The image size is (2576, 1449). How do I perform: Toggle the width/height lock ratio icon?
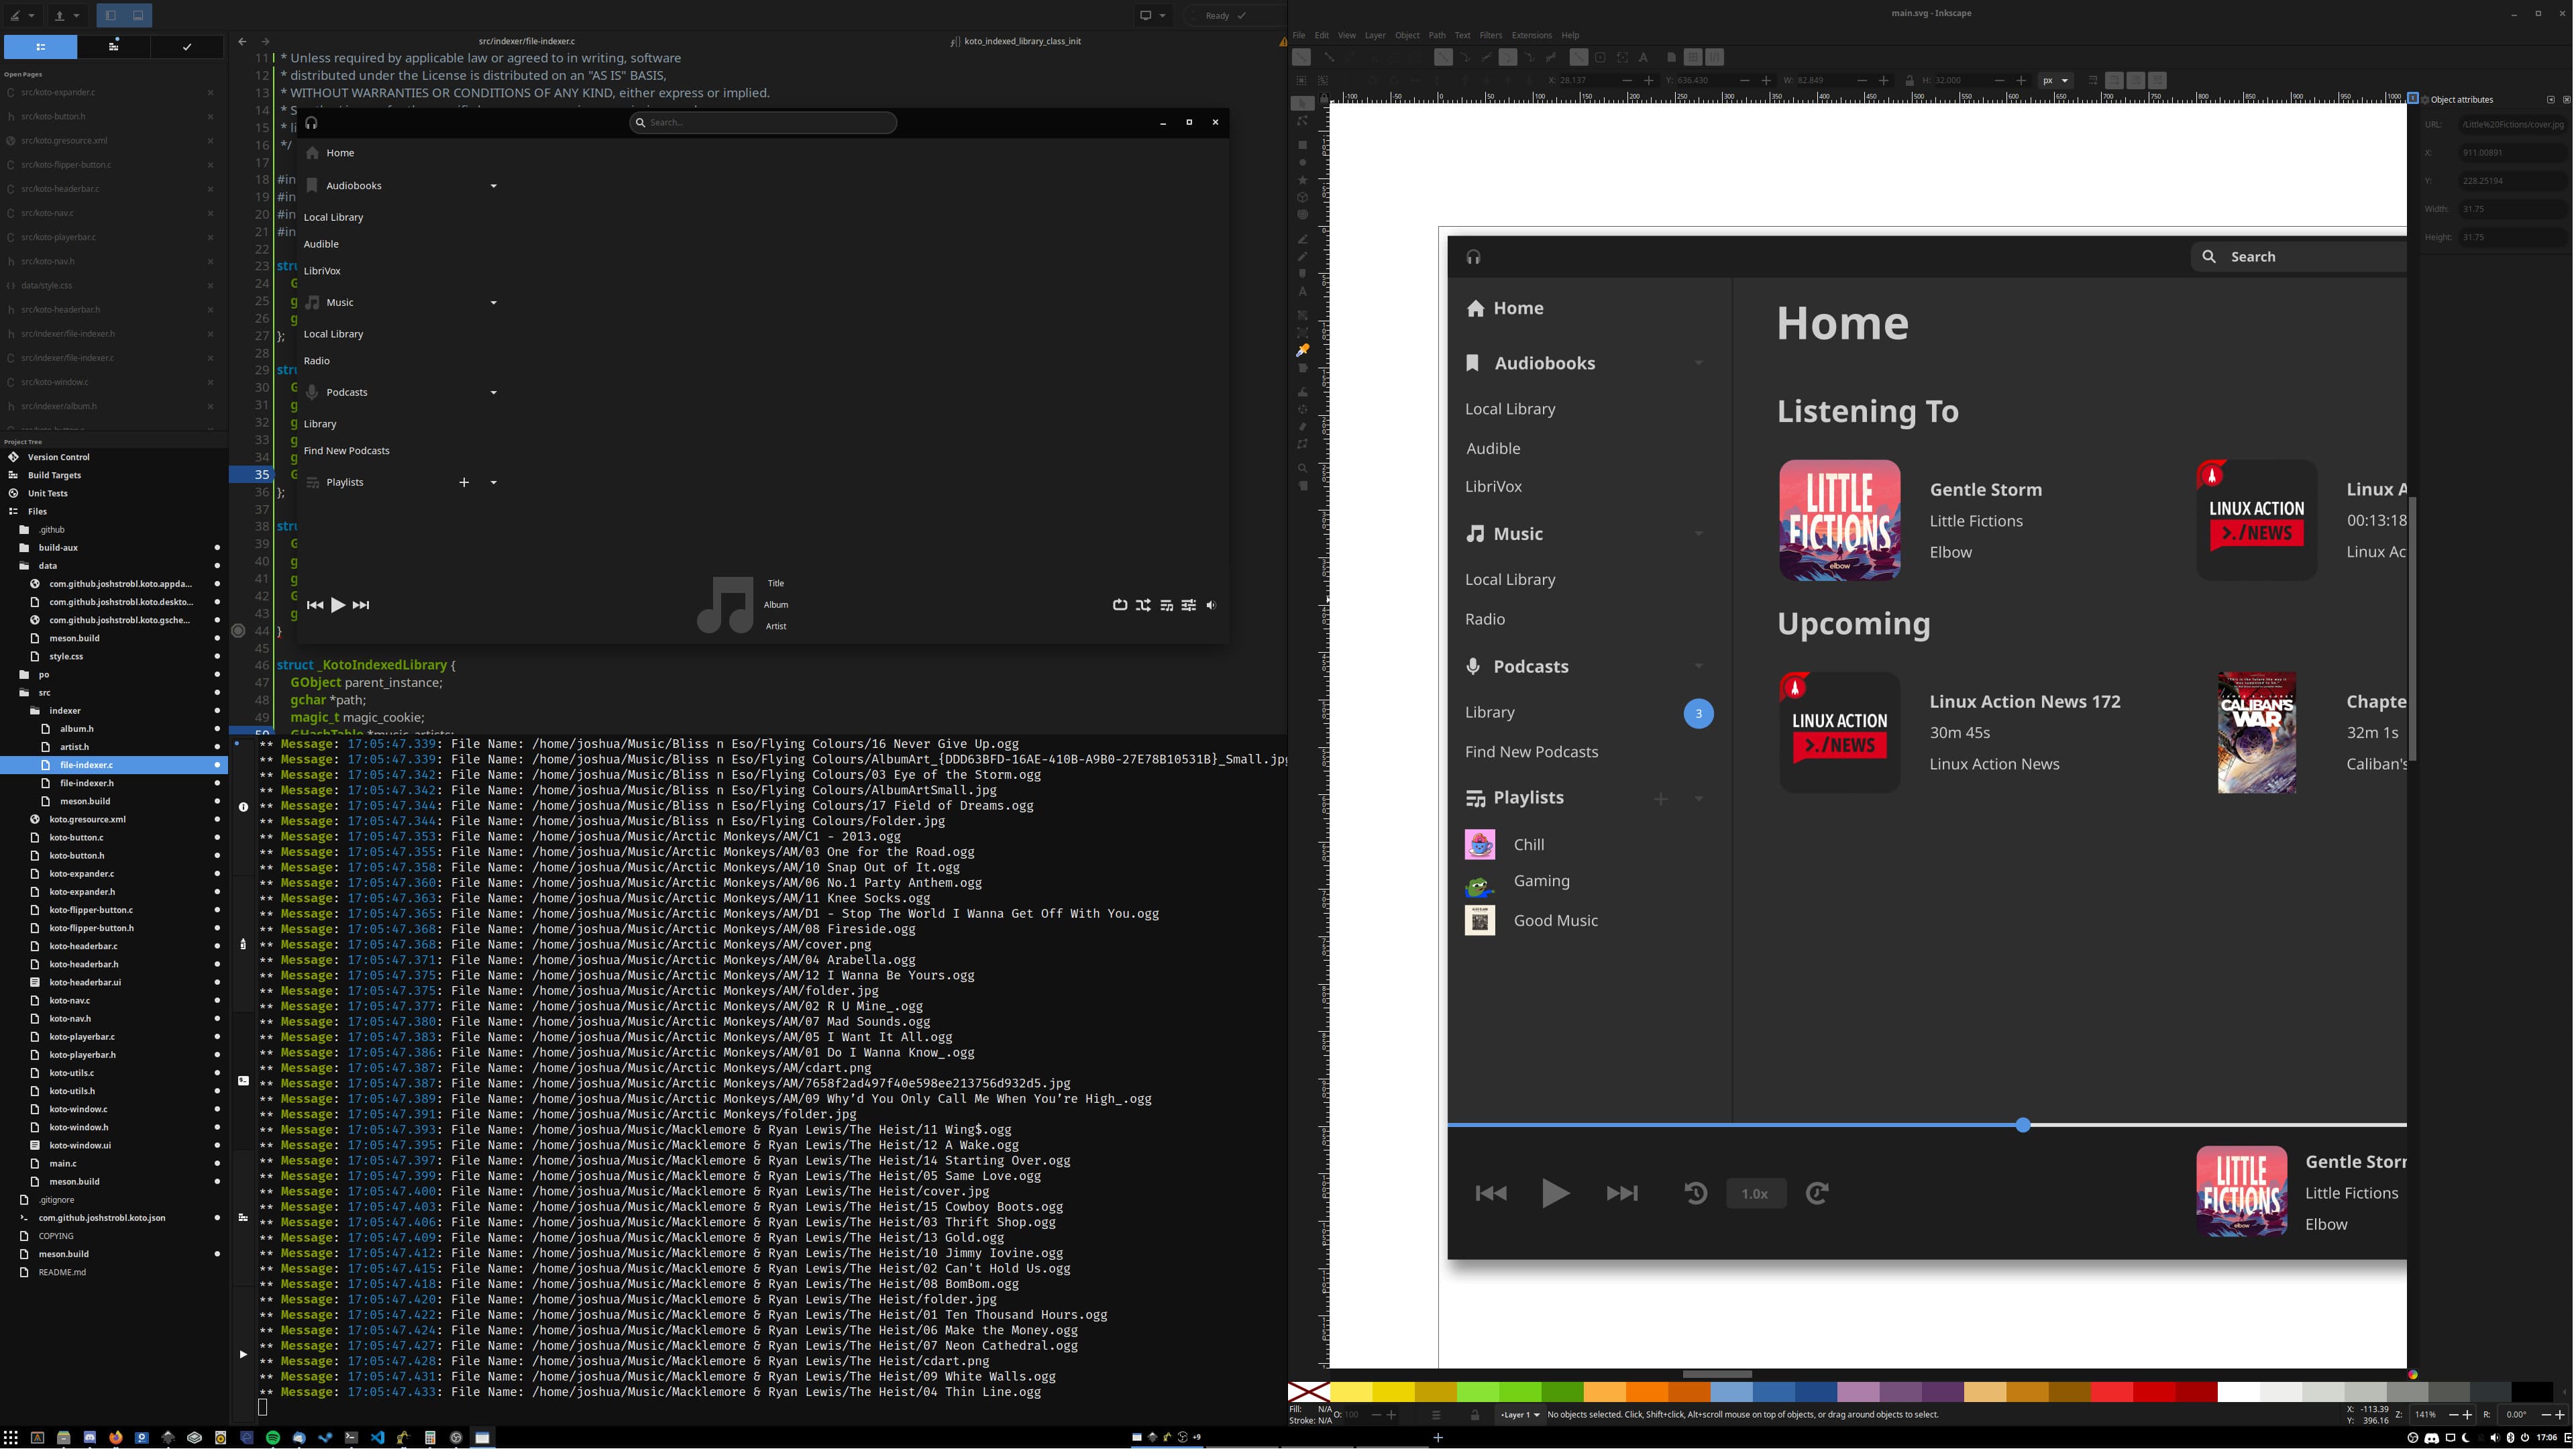point(1909,80)
